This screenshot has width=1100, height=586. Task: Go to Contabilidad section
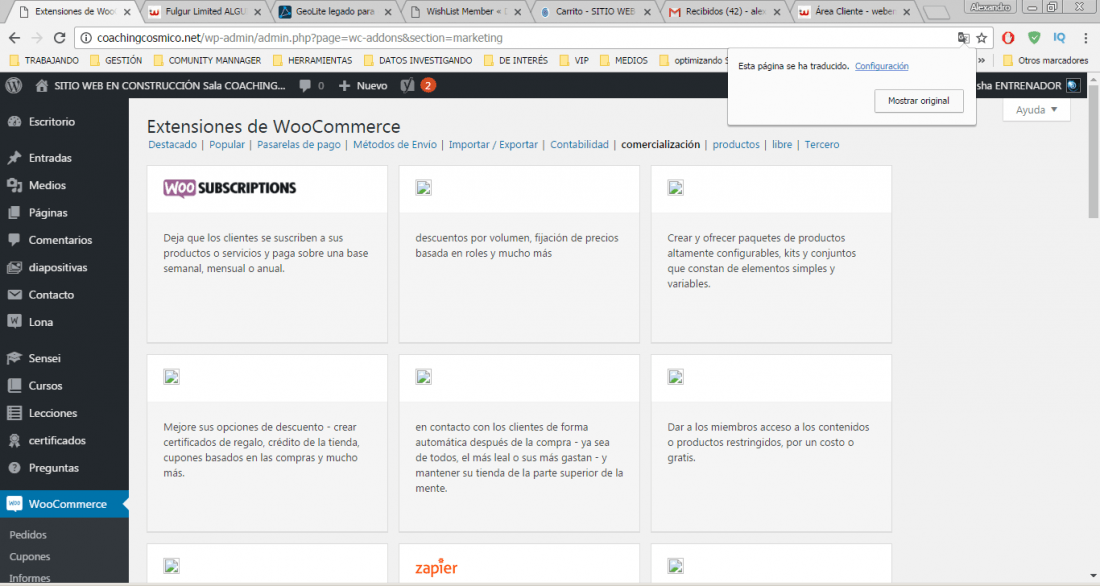point(579,145)
